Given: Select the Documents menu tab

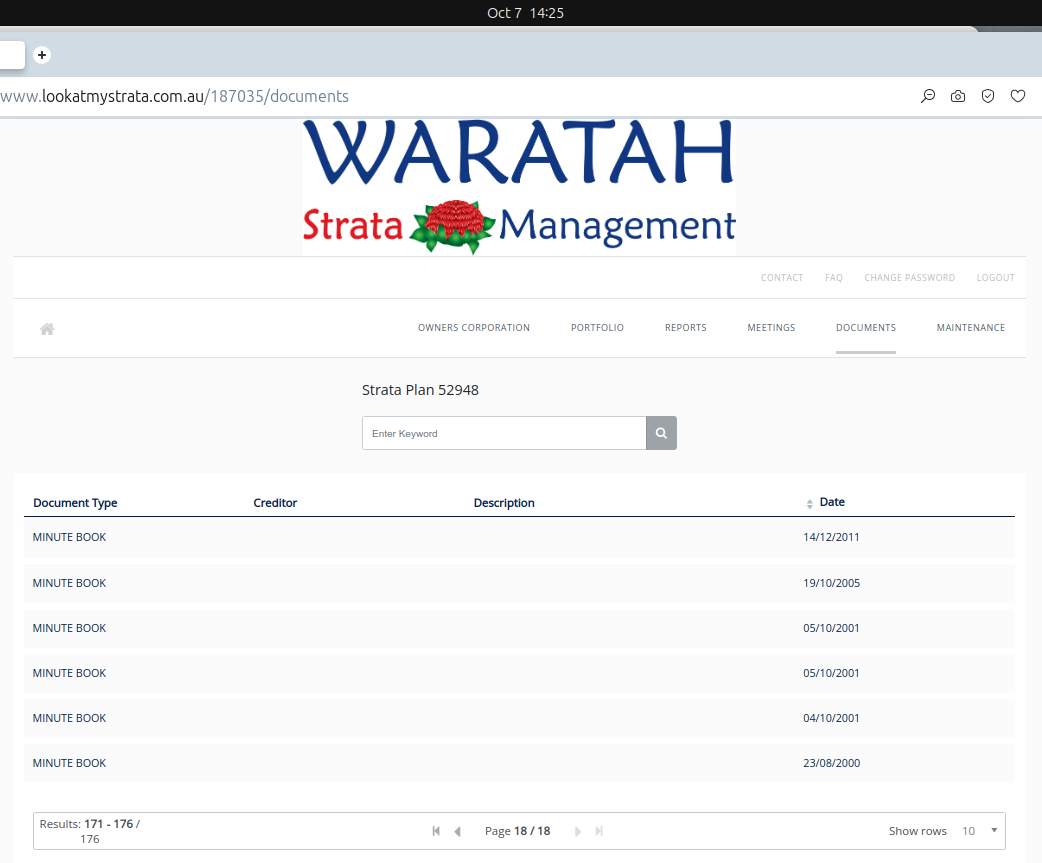Looking at the screenshot, I should pos(866,328).
